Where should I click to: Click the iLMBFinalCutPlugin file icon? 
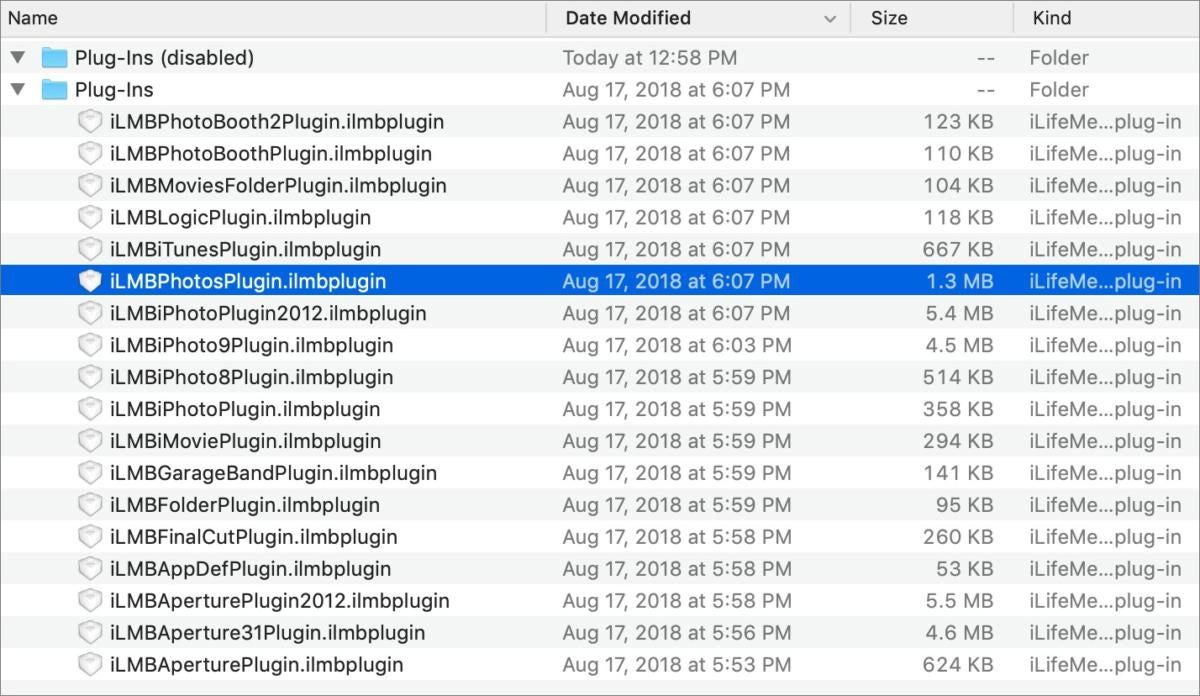(91, 537)
